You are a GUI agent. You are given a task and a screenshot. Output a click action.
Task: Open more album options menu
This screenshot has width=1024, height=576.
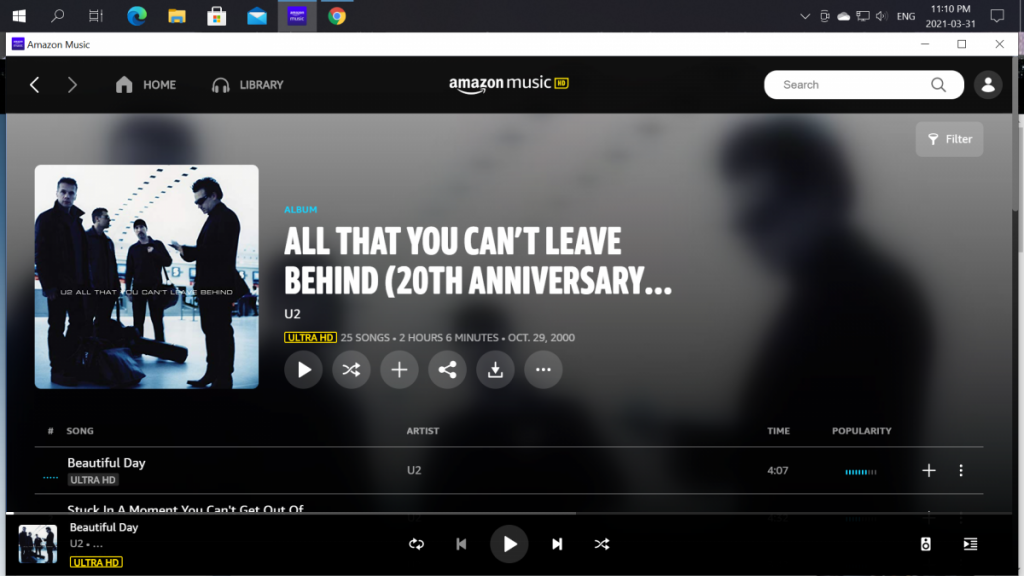[x=543, y=370]
